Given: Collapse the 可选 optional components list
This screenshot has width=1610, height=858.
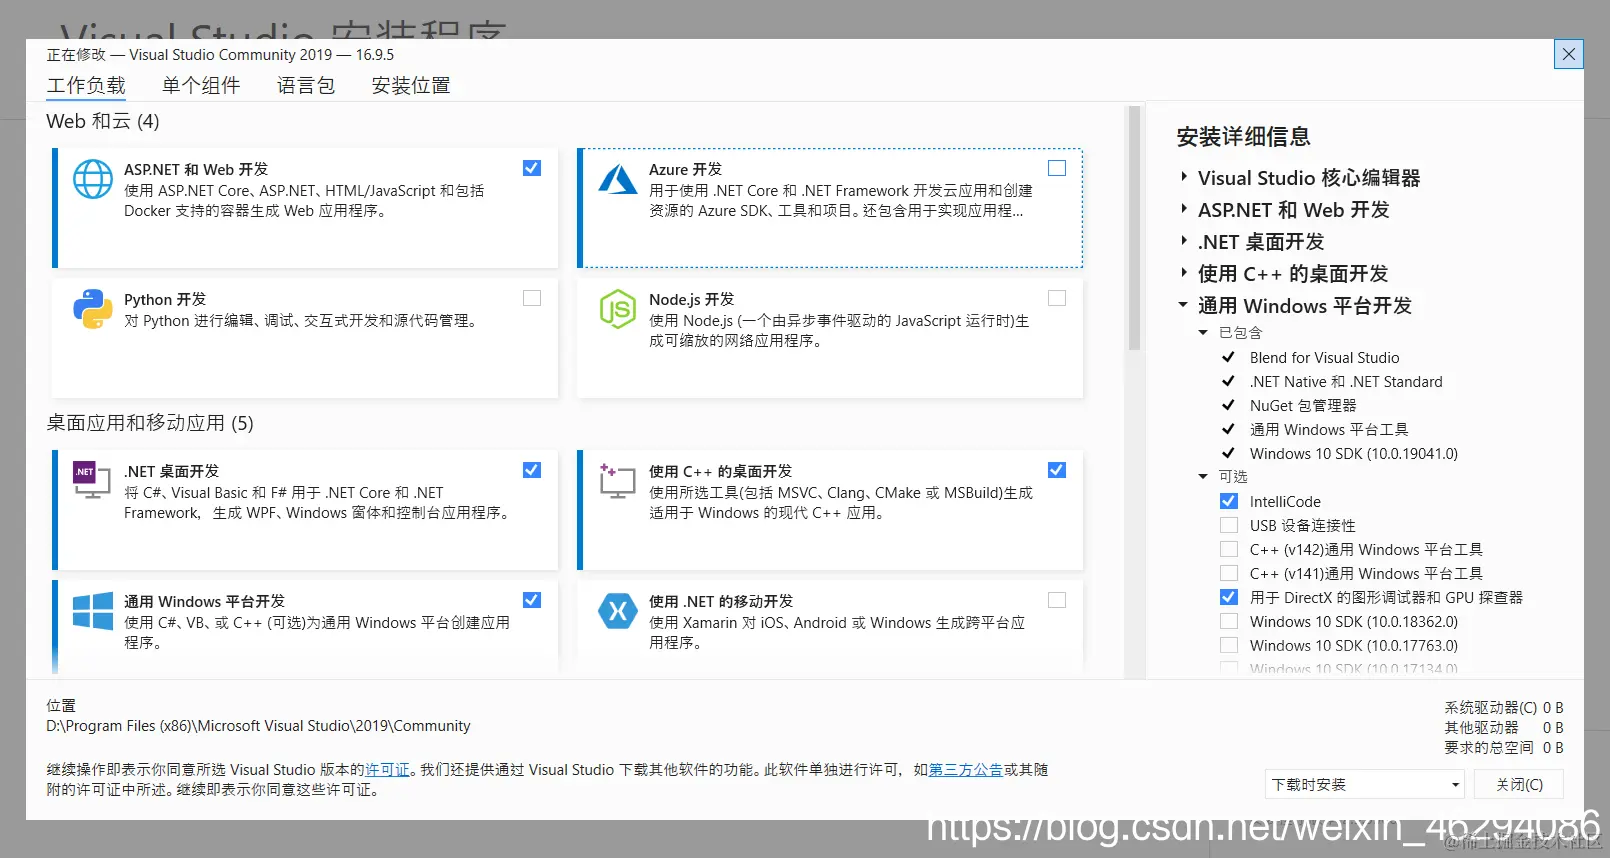Looking at the screenshot, I should point(1203,476).
